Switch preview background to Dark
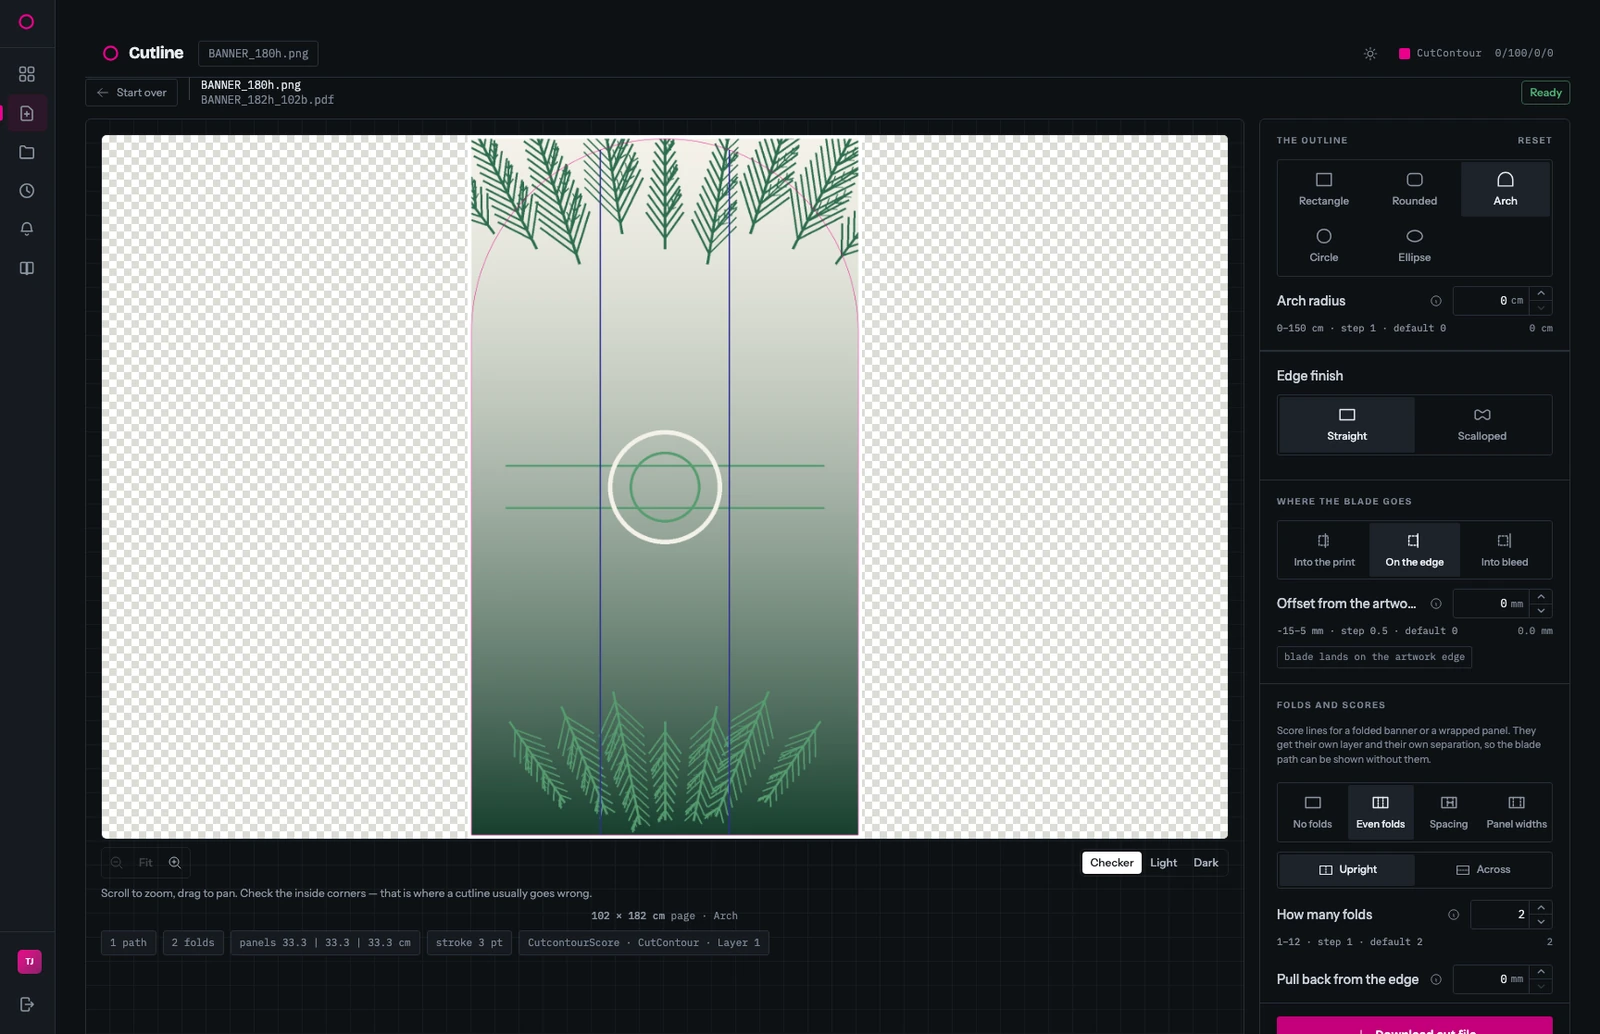The image size is (1600, 1034). coord(1206,862)
